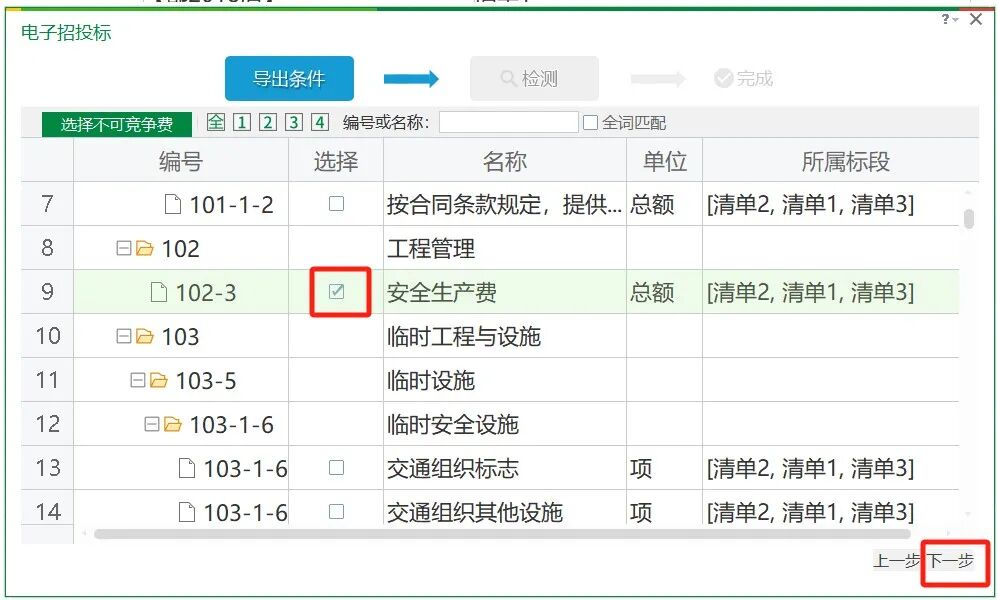Collapse the 103-5 临时设施 node
The height and width of the screenshot is (600, 997).
coord(138,380)
